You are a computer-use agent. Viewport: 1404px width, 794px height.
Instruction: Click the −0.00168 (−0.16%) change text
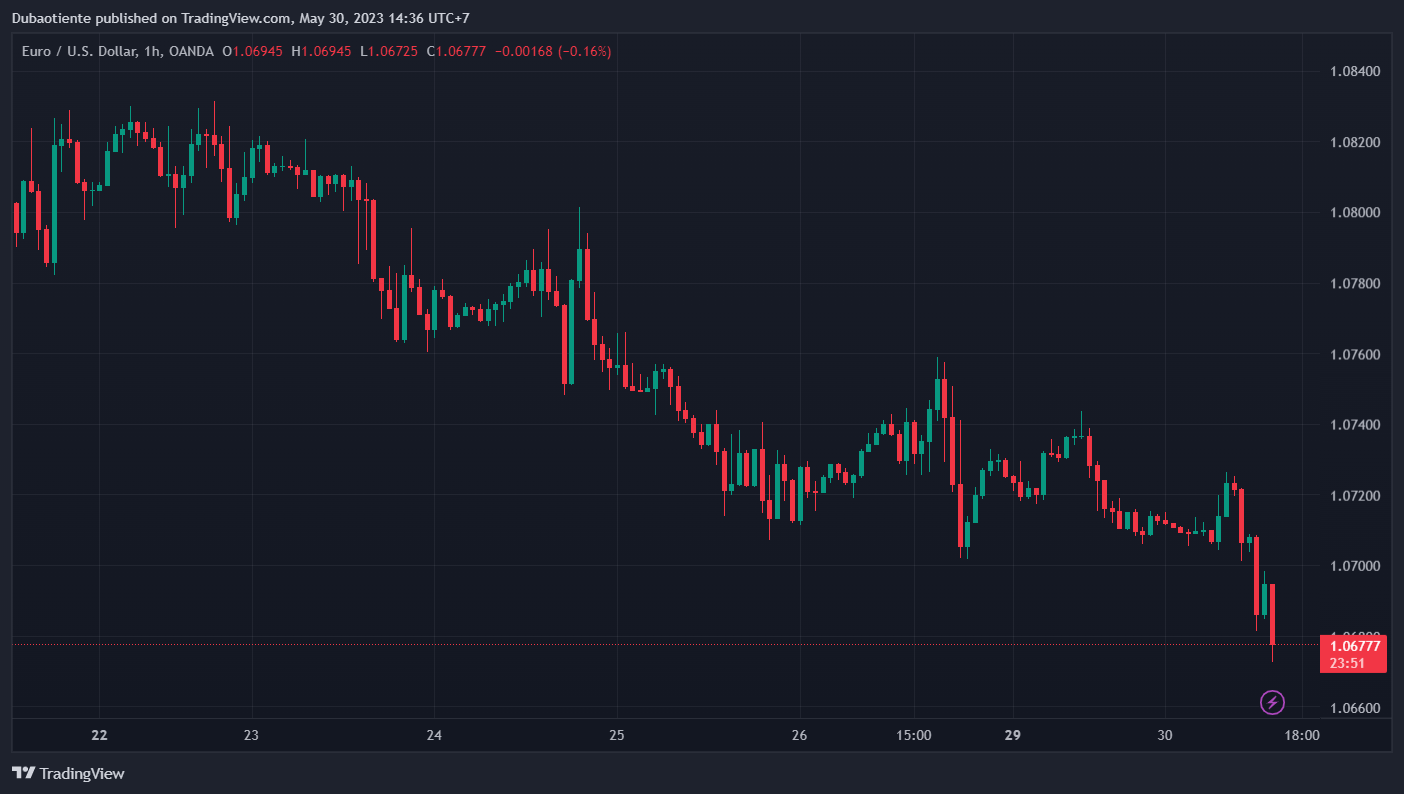coord(553,51)
